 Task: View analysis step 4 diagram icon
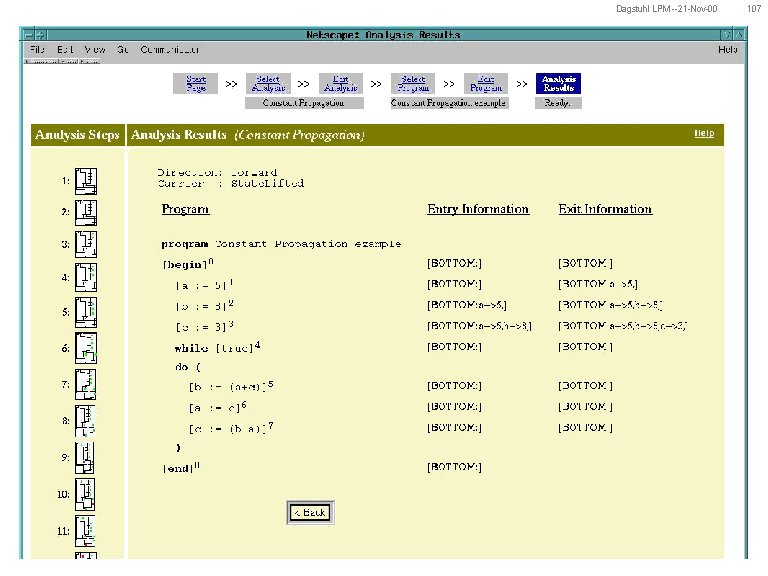pyautogui.click(x=86, y=277)
